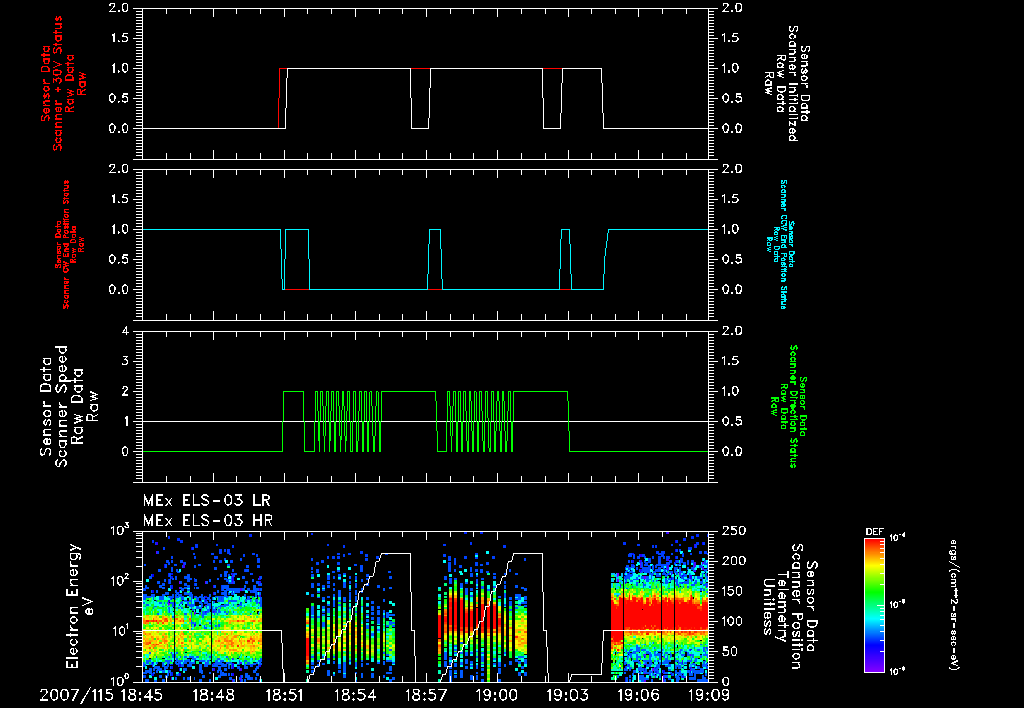Click the '19:00' time axis label

[x=497, y=695]
